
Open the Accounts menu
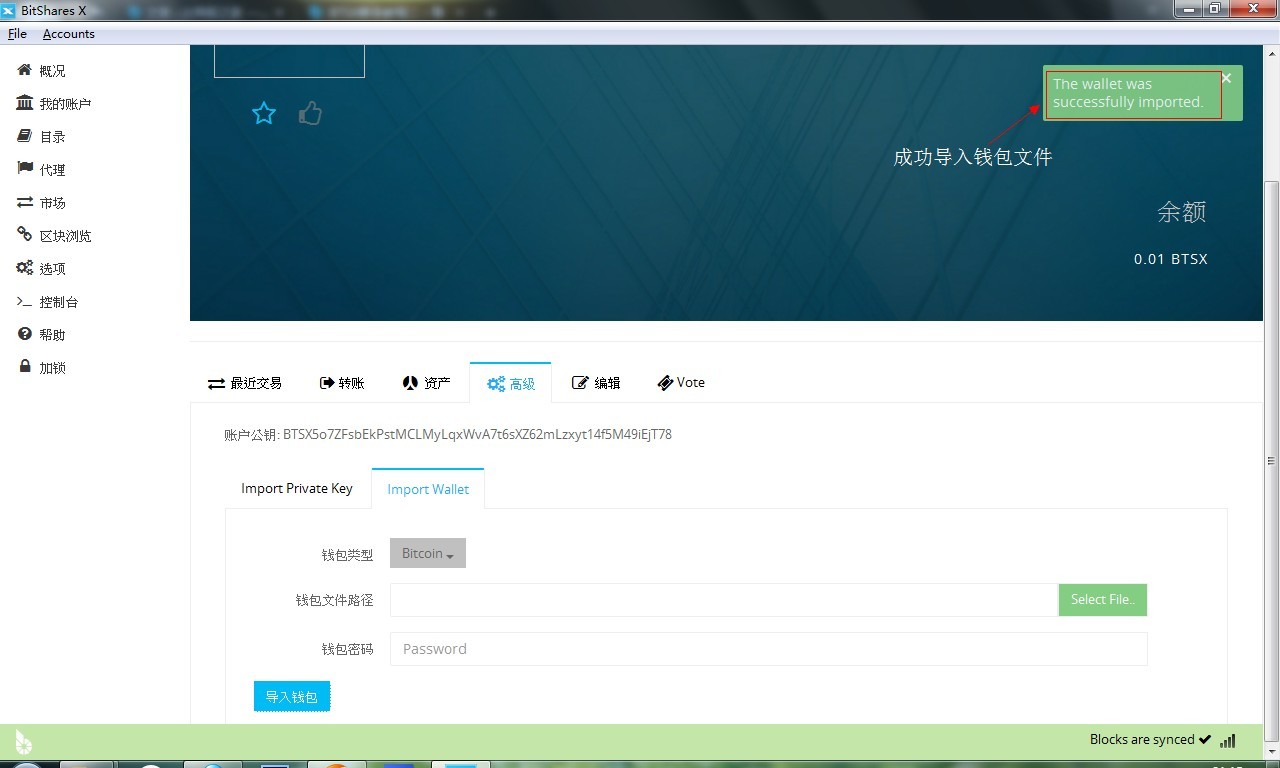coord(69,34)
